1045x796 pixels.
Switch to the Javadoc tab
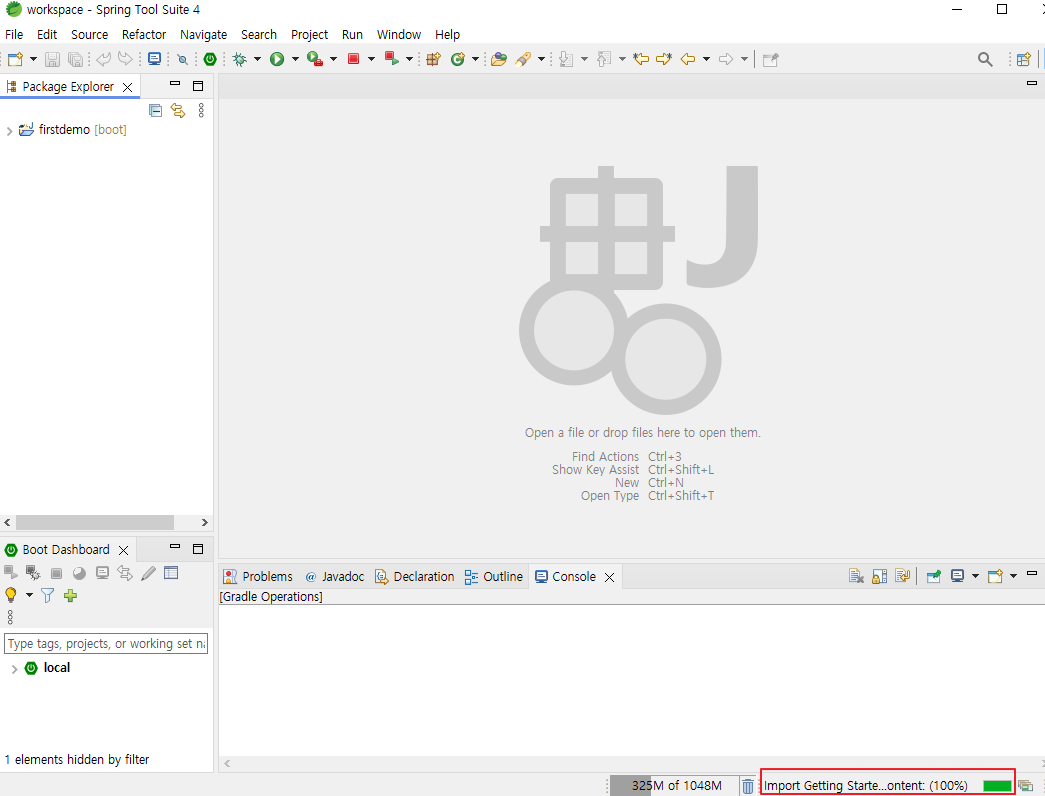(335, 577)
